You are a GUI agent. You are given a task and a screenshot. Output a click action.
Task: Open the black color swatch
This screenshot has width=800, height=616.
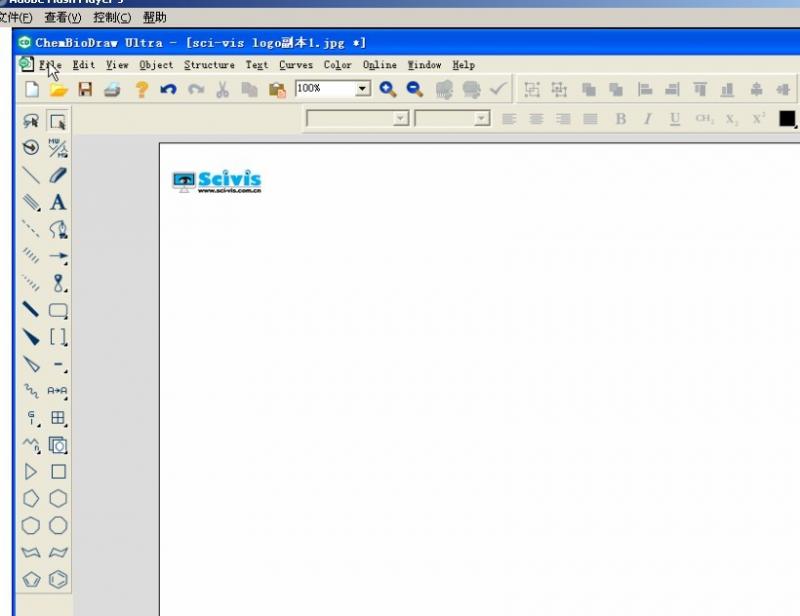[x=786, y=118]
